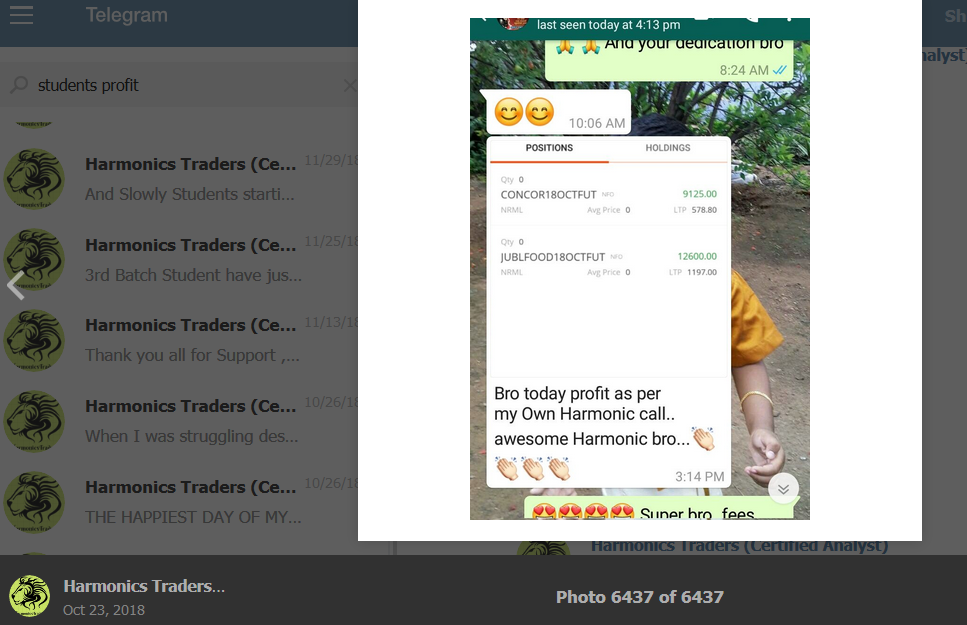Image resolution: width=967 pixels, height=625 pixels.
Task: Select the HOLDINGS tab in the photo
Action: click(x=668, y=148)
